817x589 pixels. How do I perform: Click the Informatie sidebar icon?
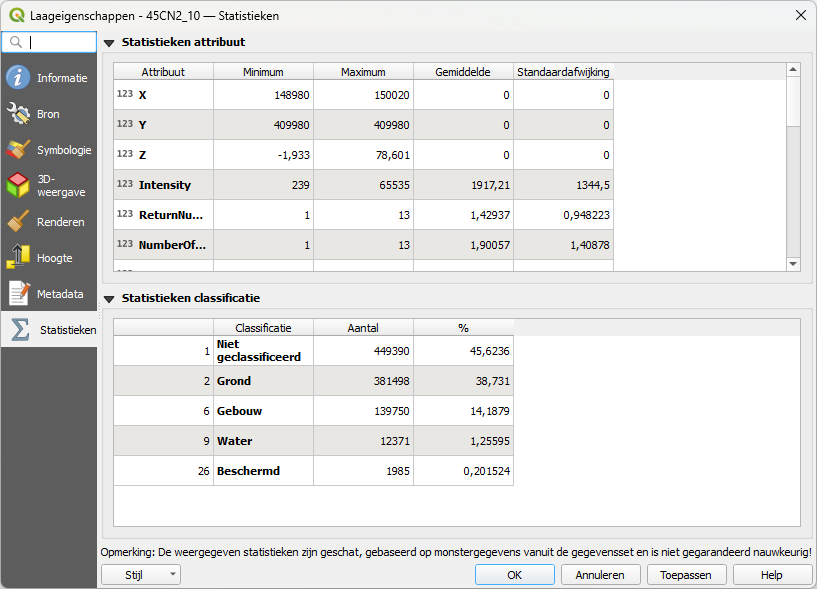coord(18,78)
